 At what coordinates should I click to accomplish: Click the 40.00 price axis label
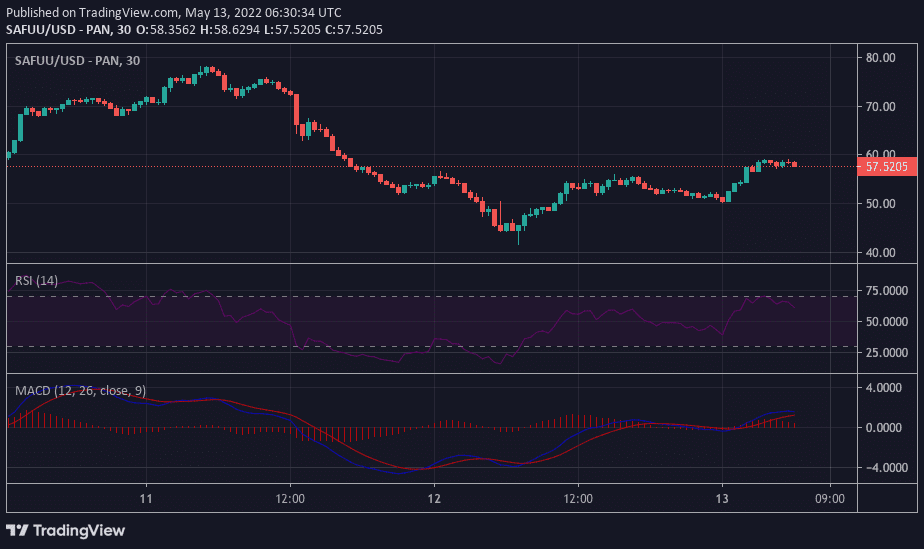coord(879,253)
